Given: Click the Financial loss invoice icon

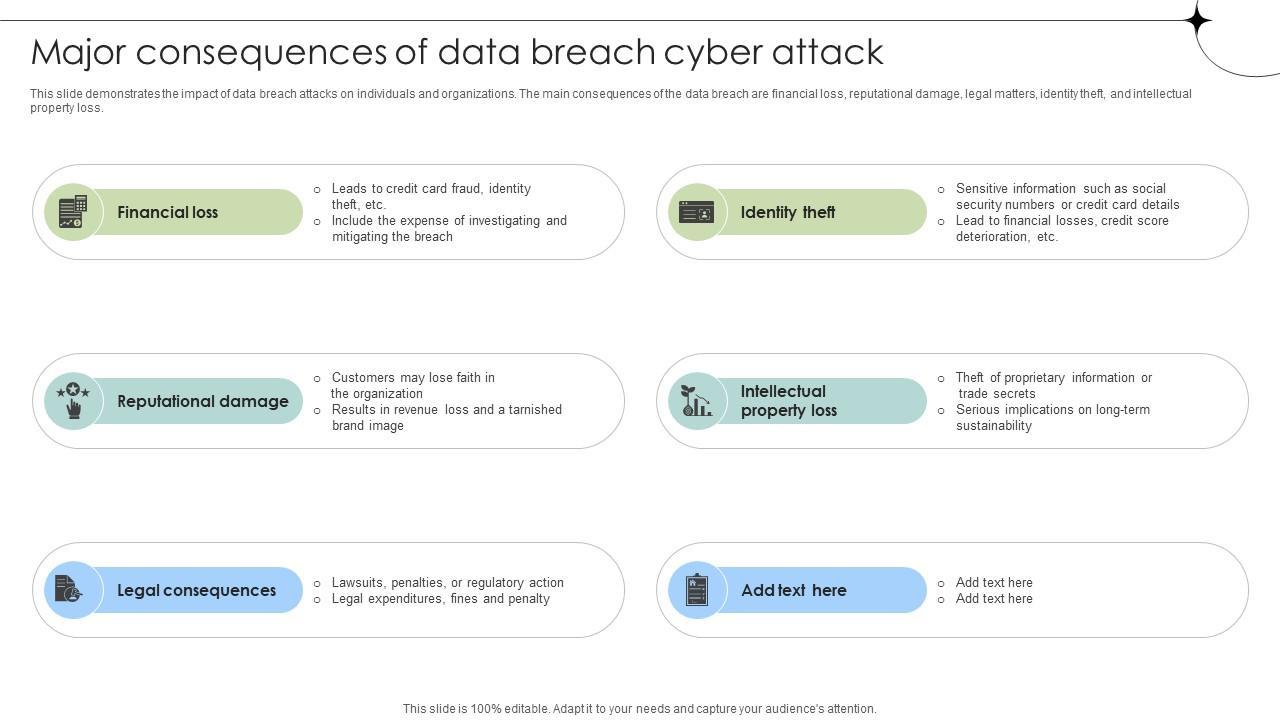Looking at the screenshot, I should (73, 212).
